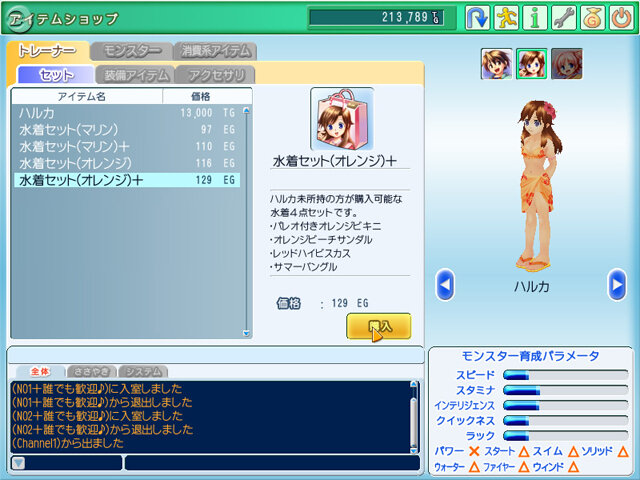Open the 装備アイテム sub-tab
The height and width of the screenshot is (480, 640).
pyautogui.click(x=136, y=75)
